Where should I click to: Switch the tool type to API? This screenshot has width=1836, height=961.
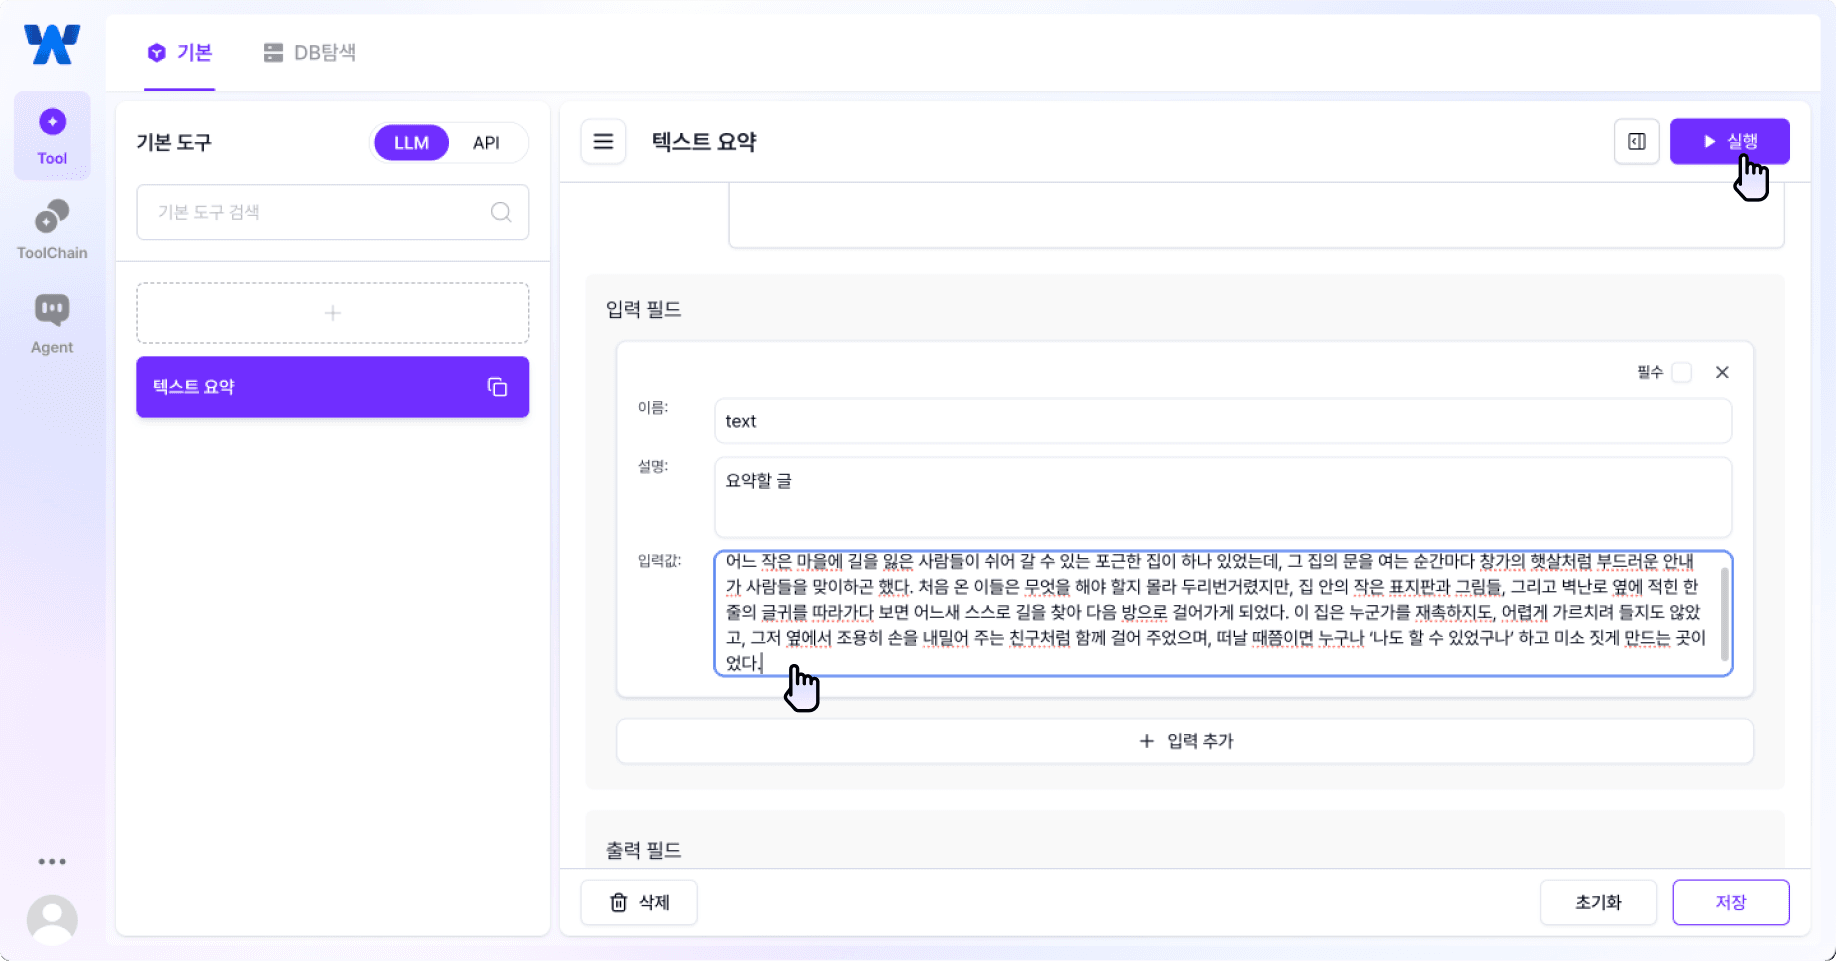pos(487,142)
